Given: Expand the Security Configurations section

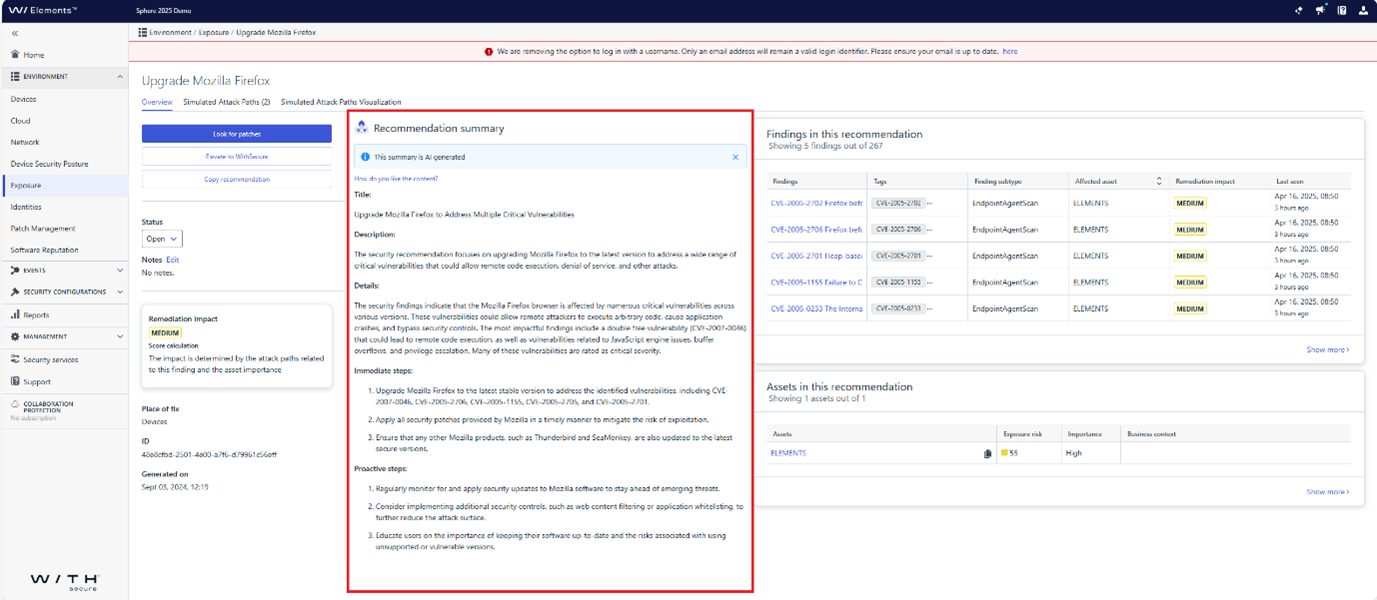Looking at the screenshot, I should (120, 292).
